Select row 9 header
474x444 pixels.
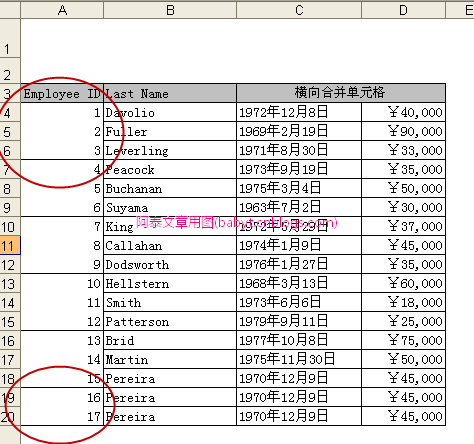pyautogui.click(x=10, y=208)
